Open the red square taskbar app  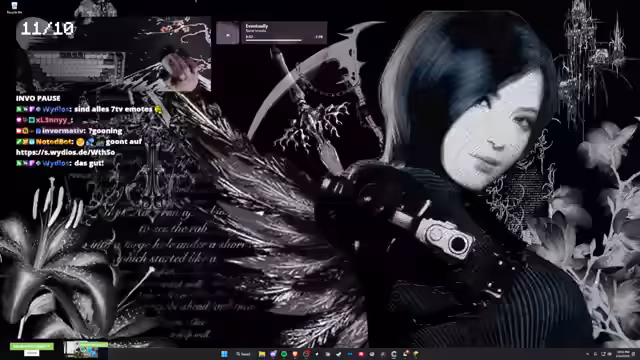(x=361, y=354)
